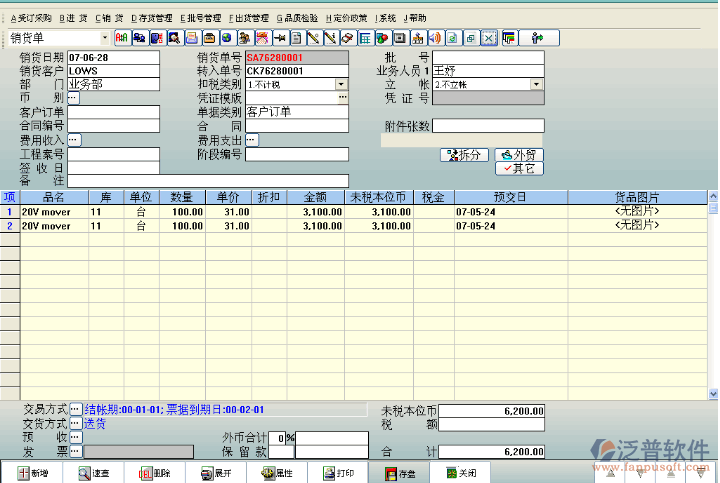Click the 其它 checkmark button
This screenshot has width=720, height=483.
point(518,169)
